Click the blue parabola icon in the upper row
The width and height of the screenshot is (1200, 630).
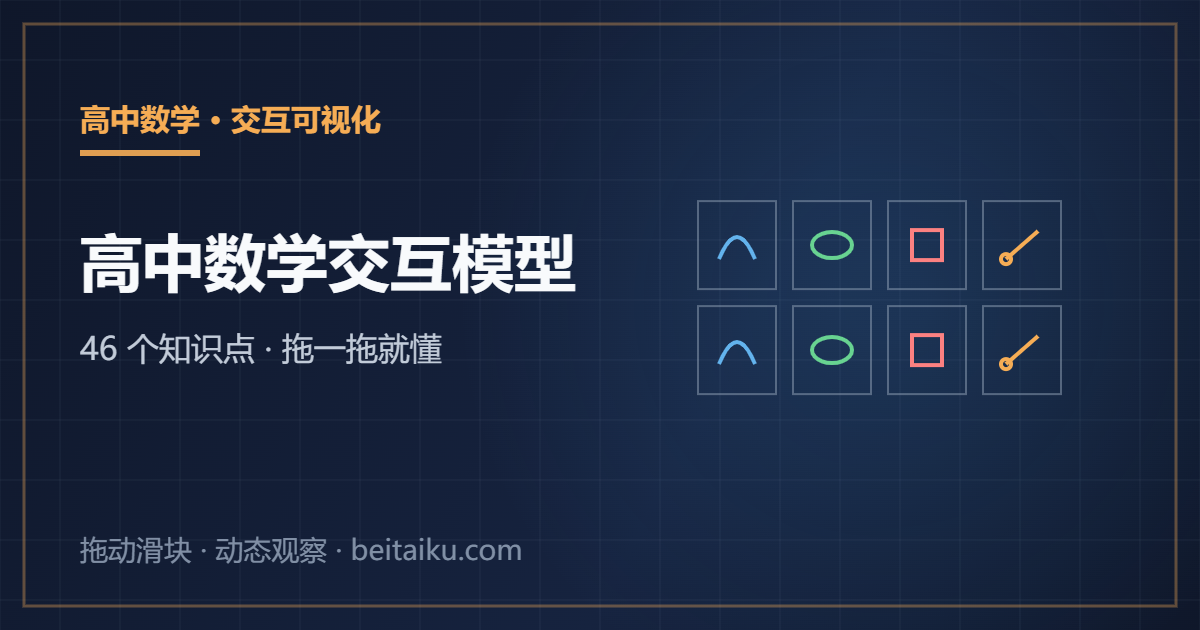coord(737,245)
